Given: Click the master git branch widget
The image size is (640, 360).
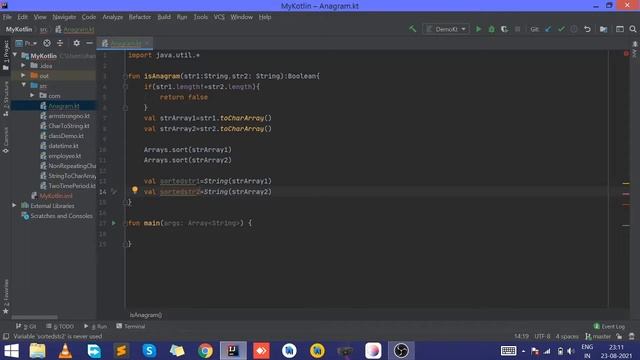Looking at the screenshot, I should click(598, 336).
